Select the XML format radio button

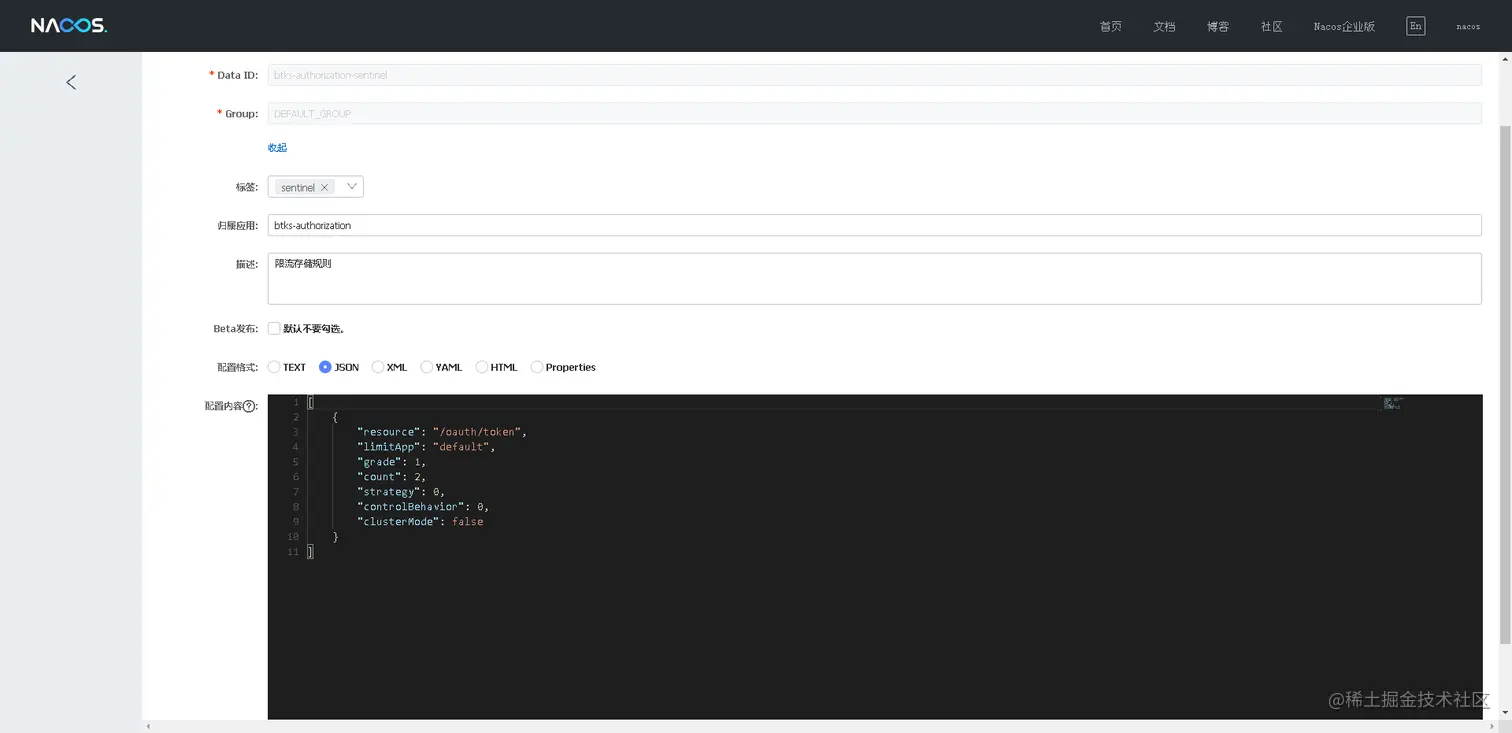point(378,367)
